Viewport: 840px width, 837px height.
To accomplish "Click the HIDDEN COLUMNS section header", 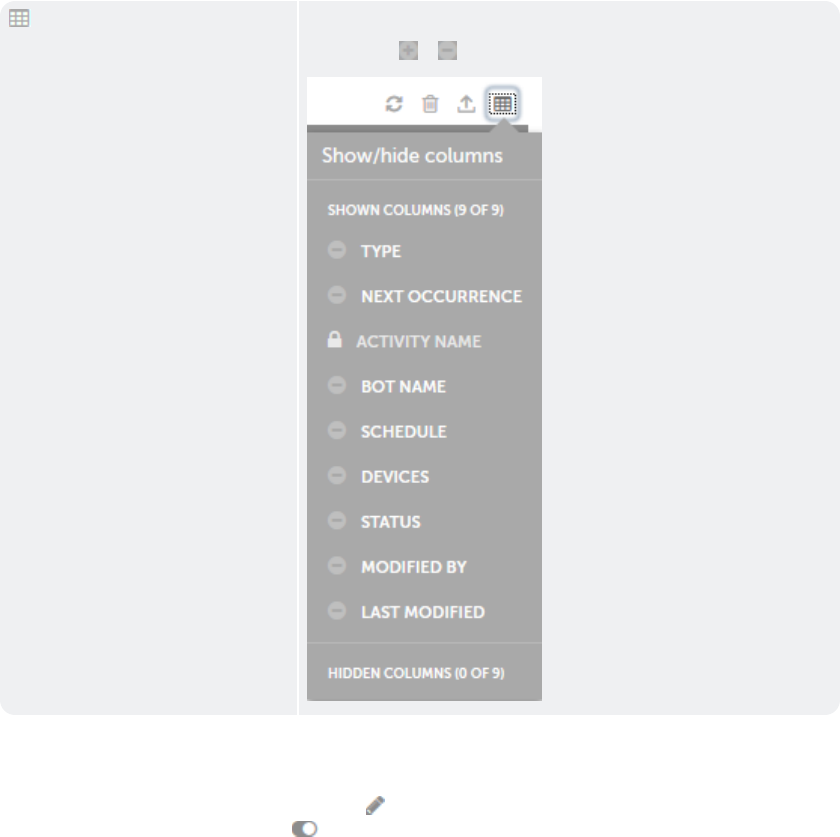I will click(x=416, y=673).
